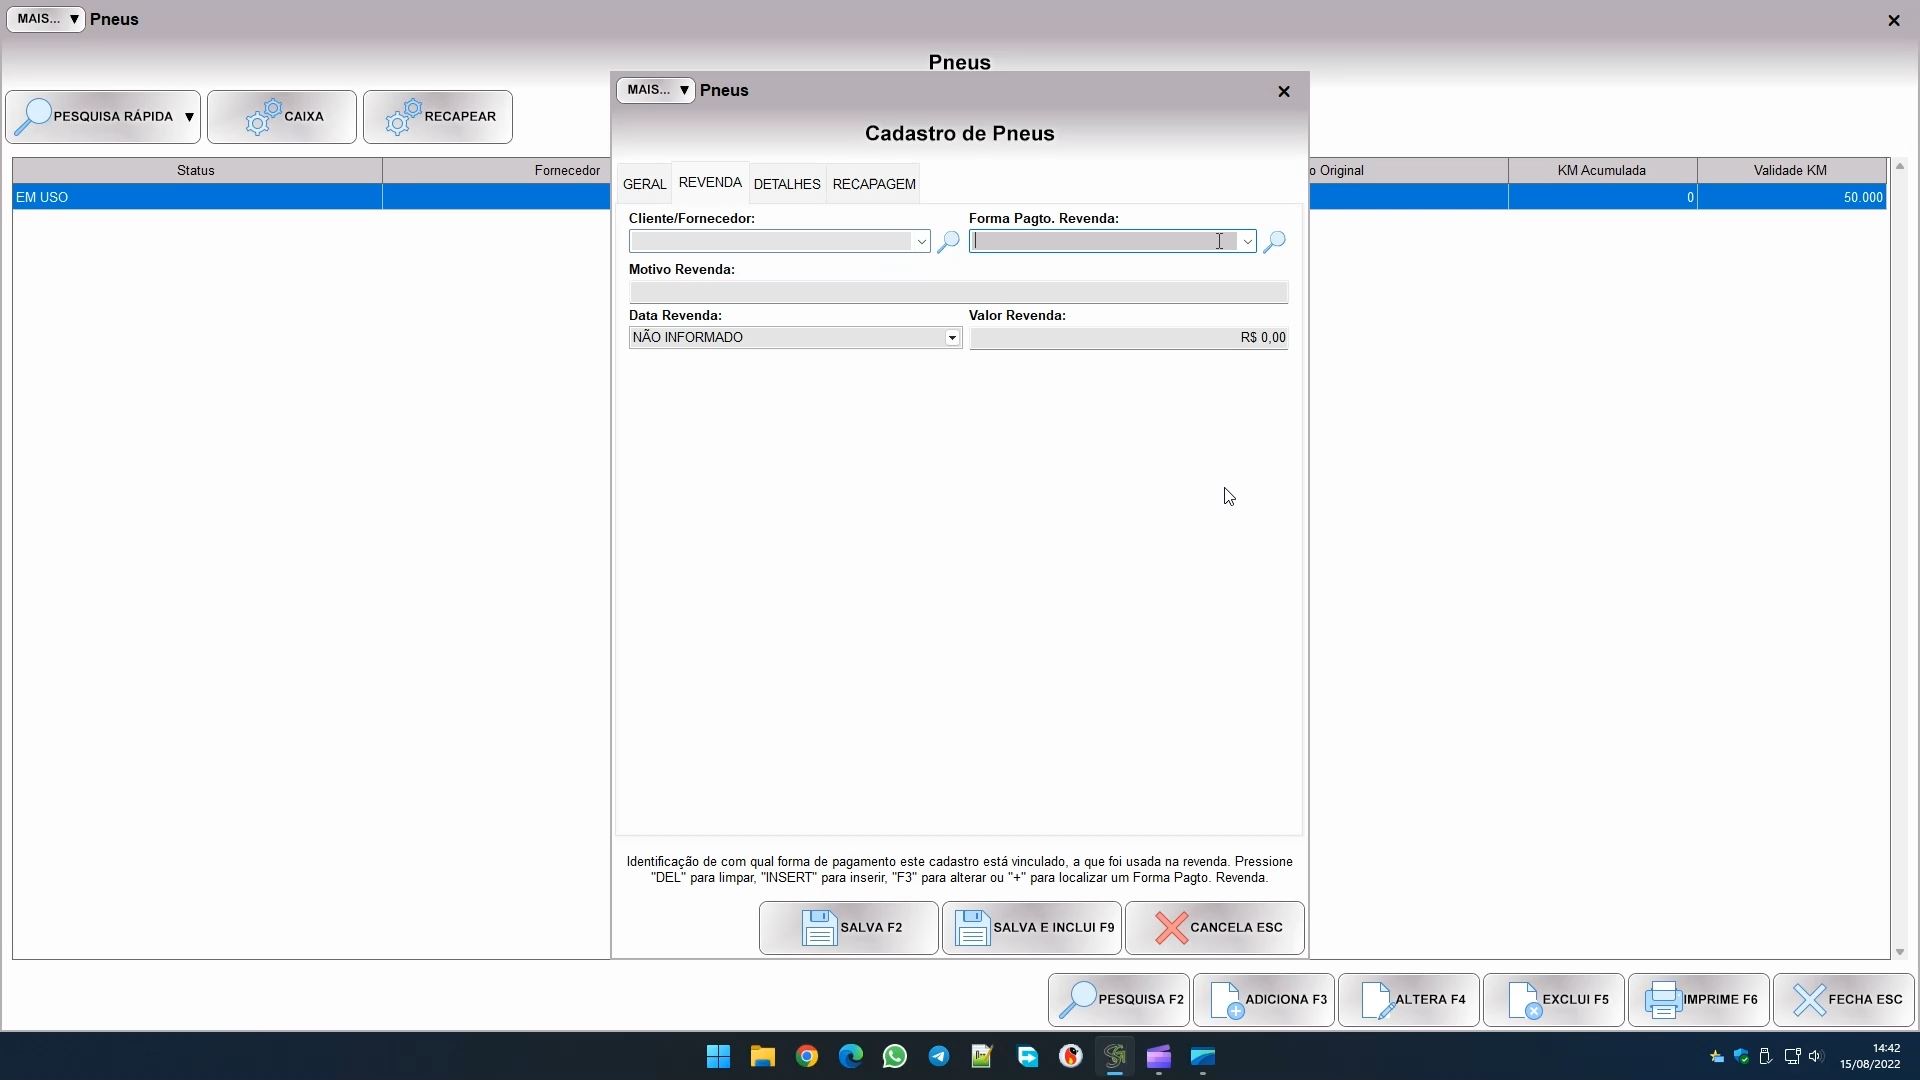Switch to the RECAPAGEM tab

pos(874,184)
